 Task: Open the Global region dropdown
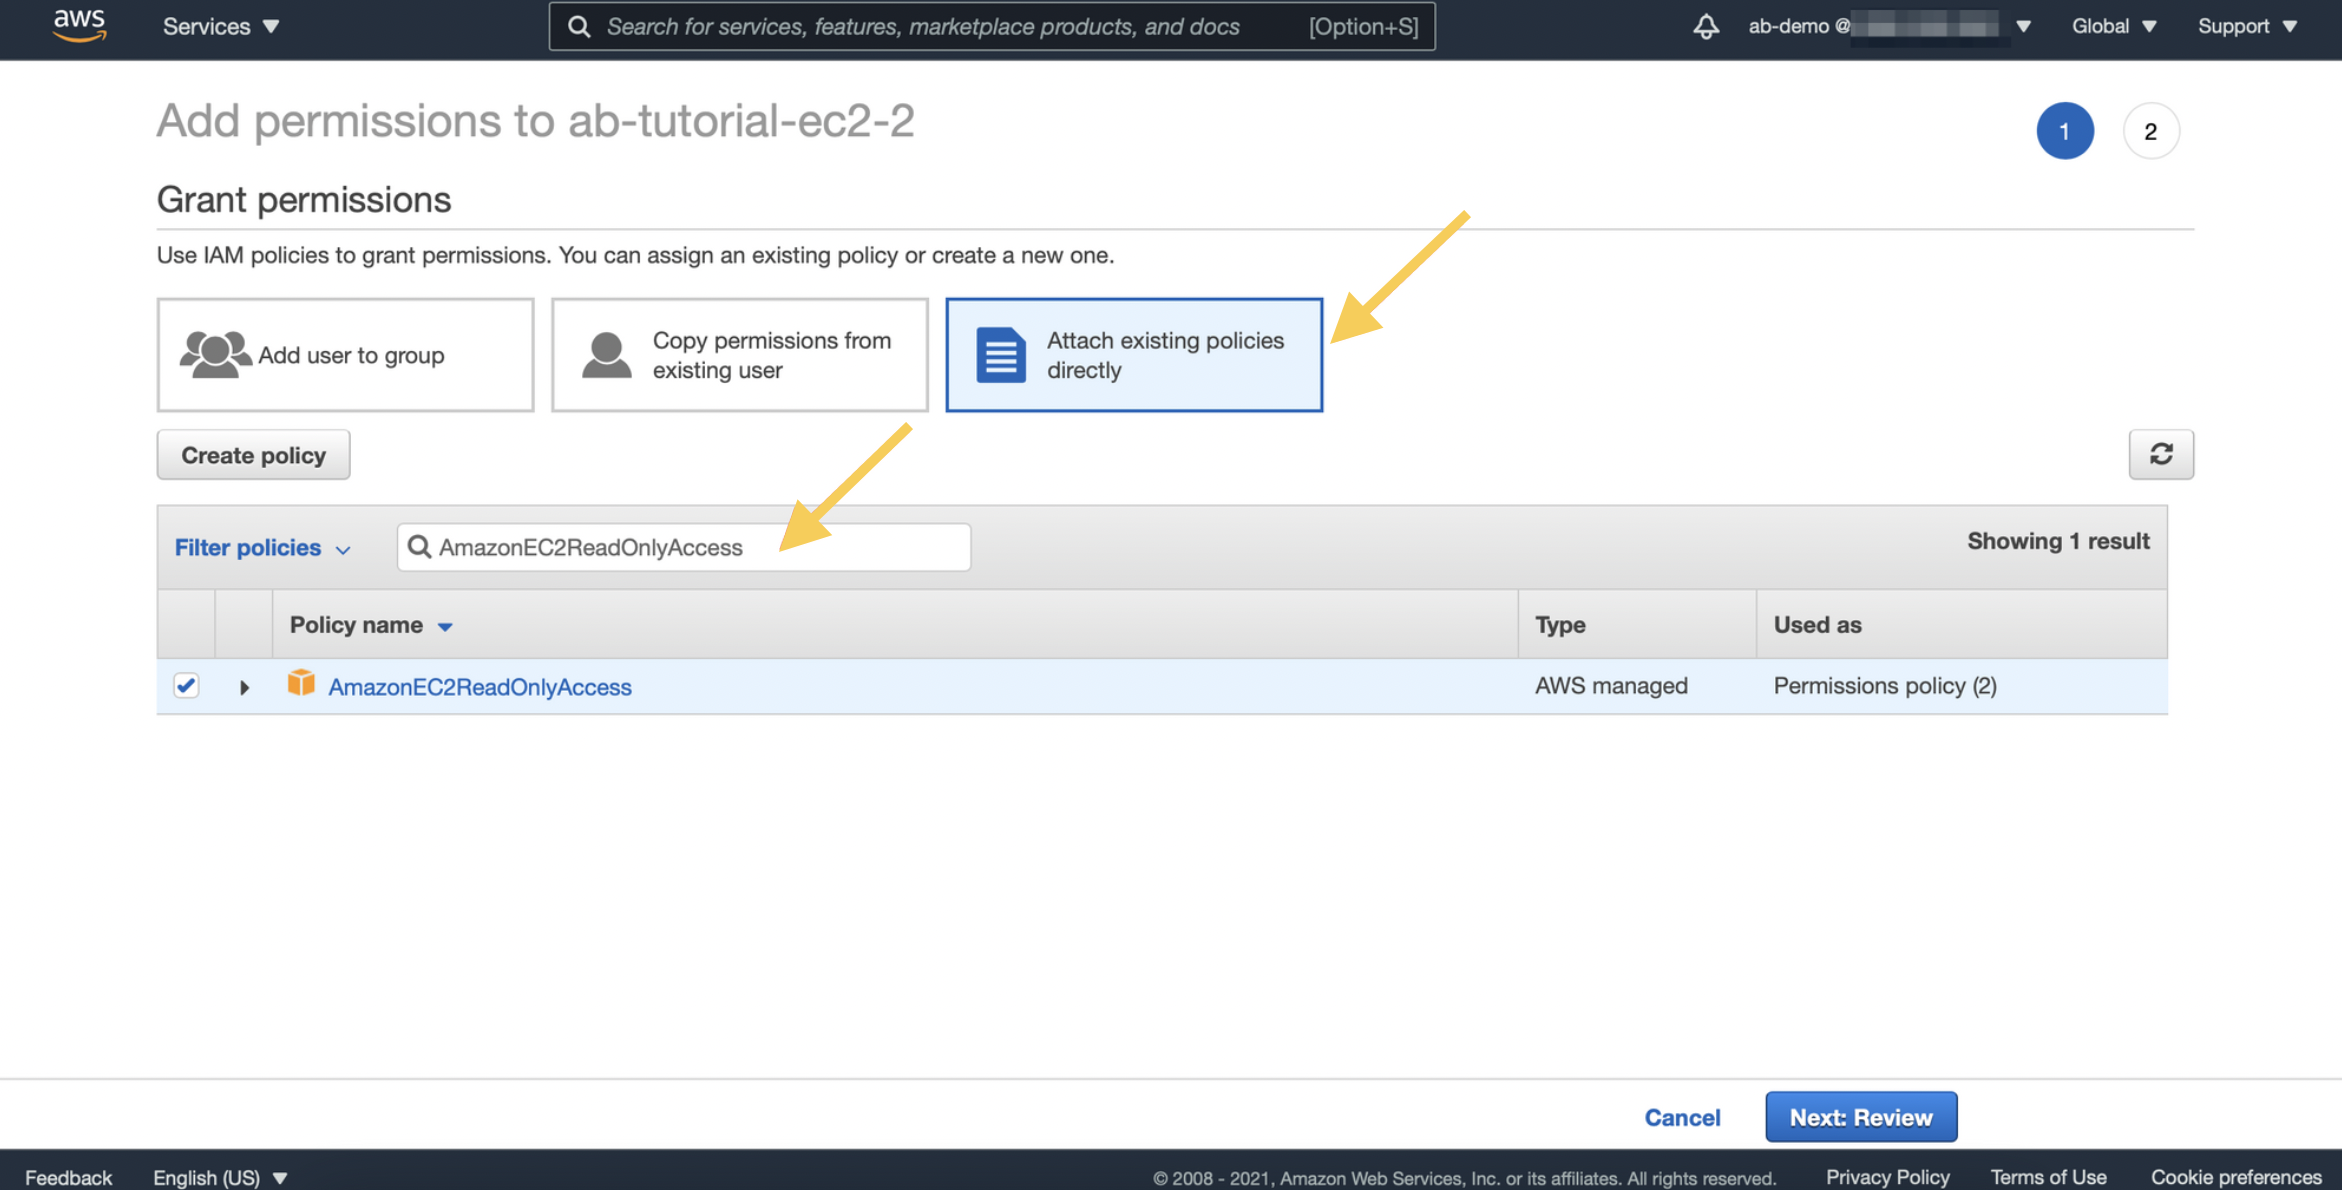2113,26
